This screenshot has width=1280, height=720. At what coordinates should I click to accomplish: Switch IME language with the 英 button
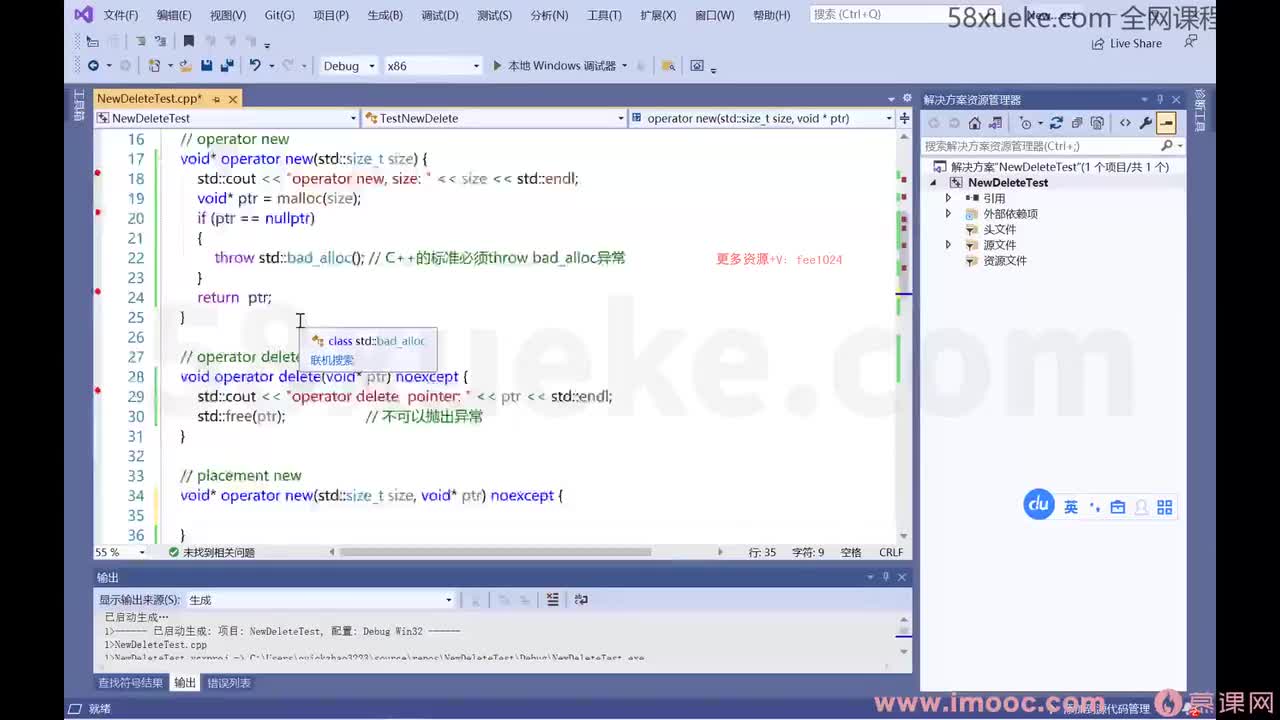1071,507
